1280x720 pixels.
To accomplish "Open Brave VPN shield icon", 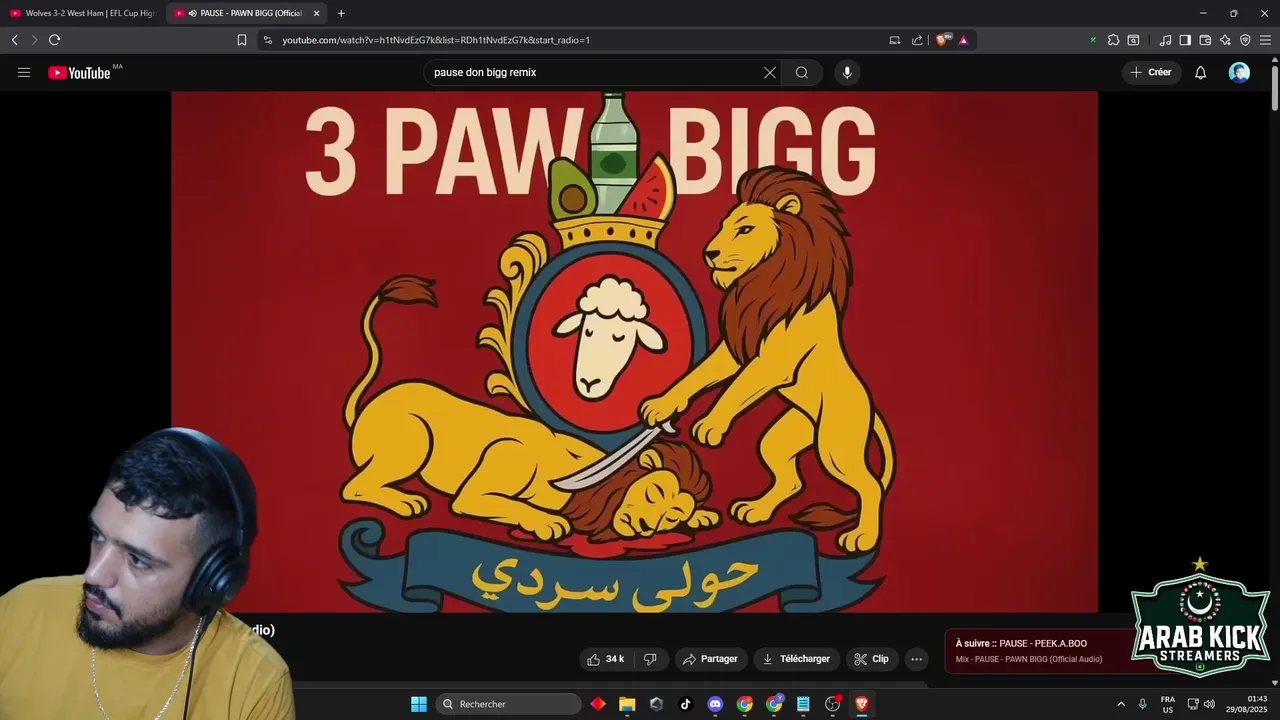I will click(x=1245, y=40).
